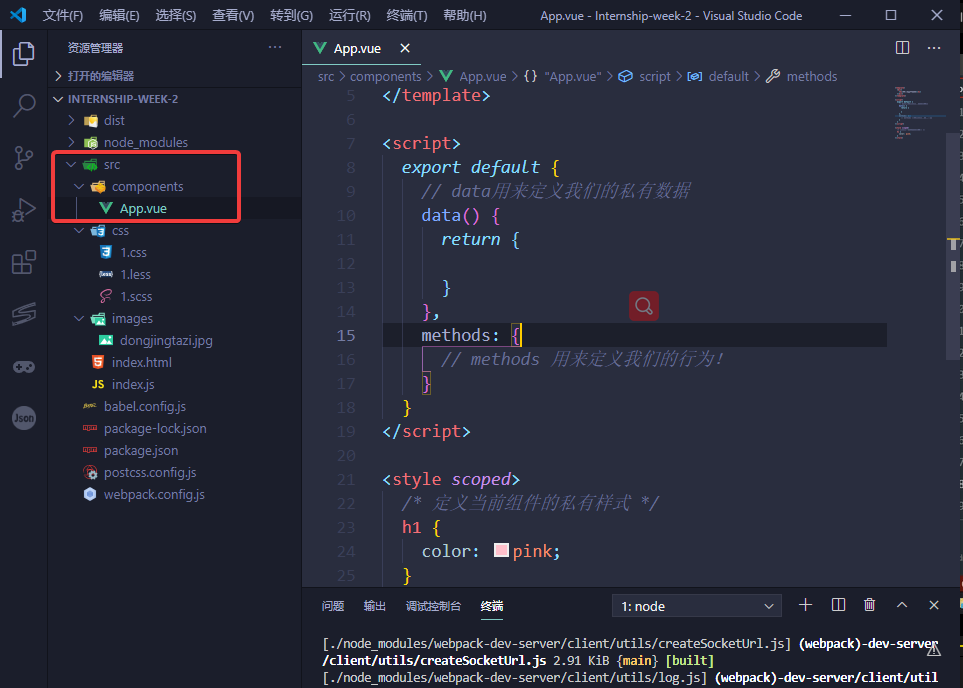Open the 转到(G) menu
Viewport: 963px width, 688px height.
(x=291, y=15)
